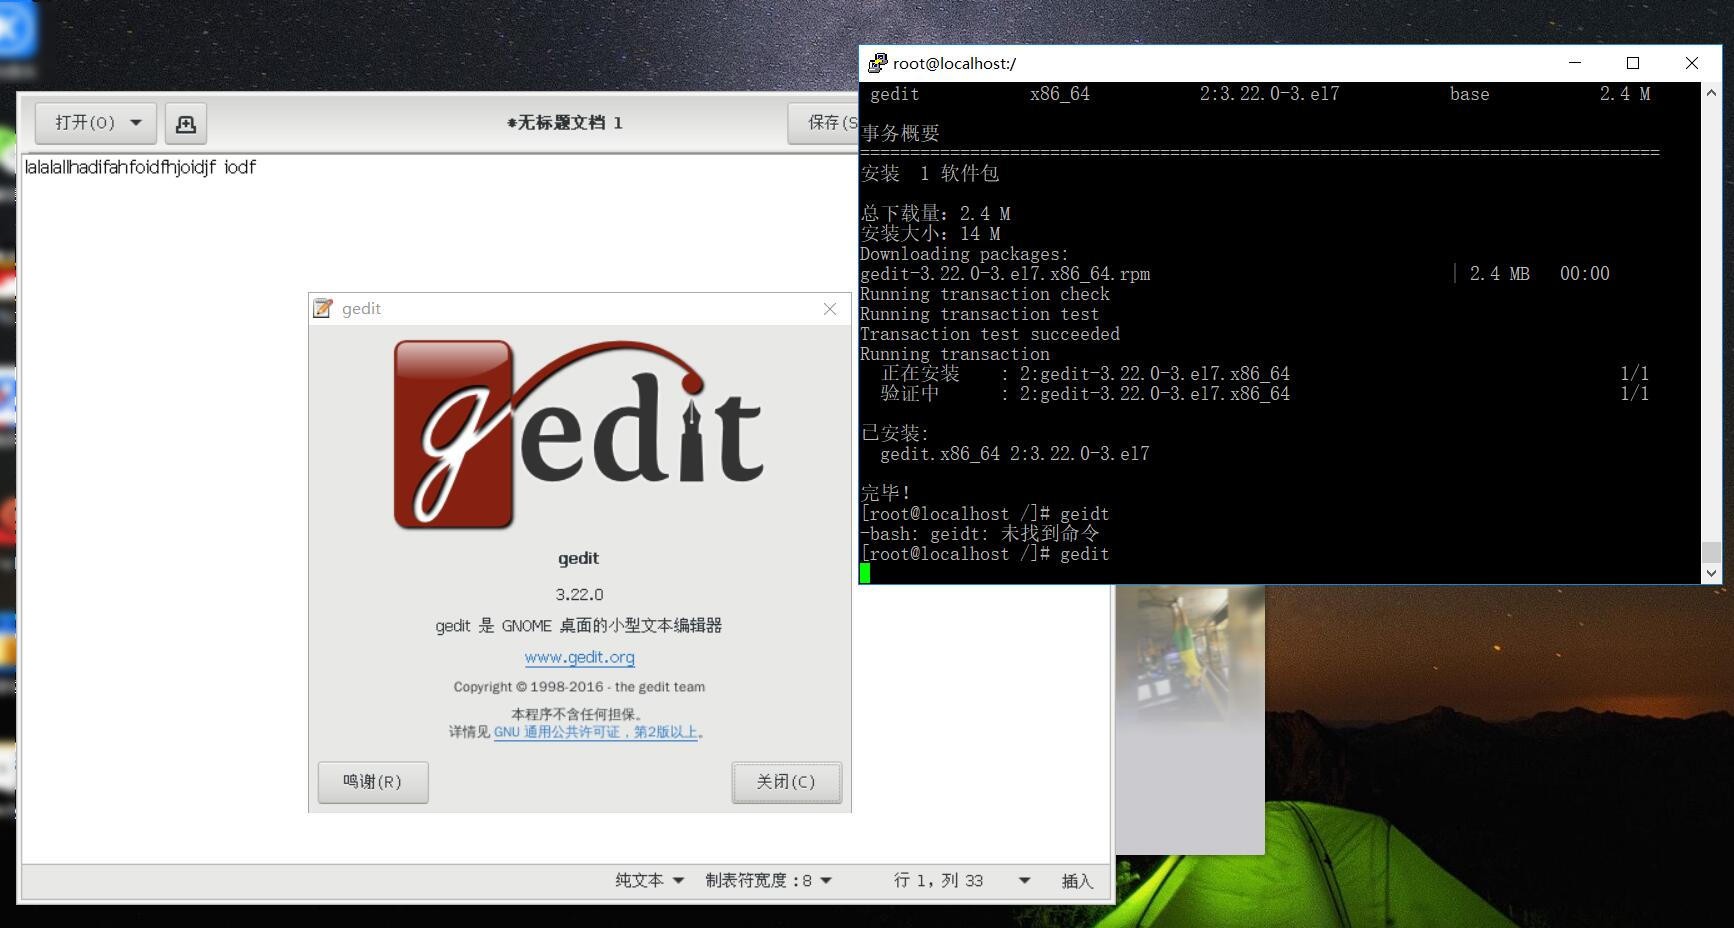Click the 鸣谢(R) credits button
Viewport: 1734px width, 928px height.
point(373,782)
